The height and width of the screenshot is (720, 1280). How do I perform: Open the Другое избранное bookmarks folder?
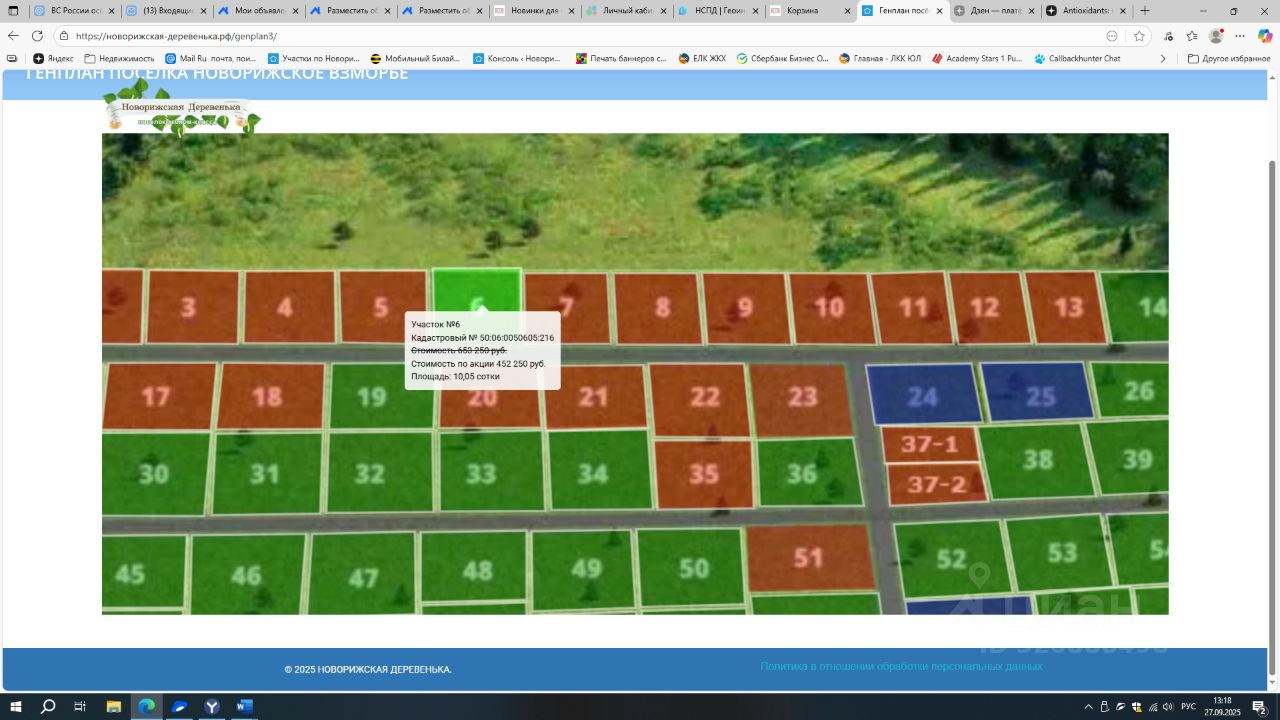[x=1228, y=59]
